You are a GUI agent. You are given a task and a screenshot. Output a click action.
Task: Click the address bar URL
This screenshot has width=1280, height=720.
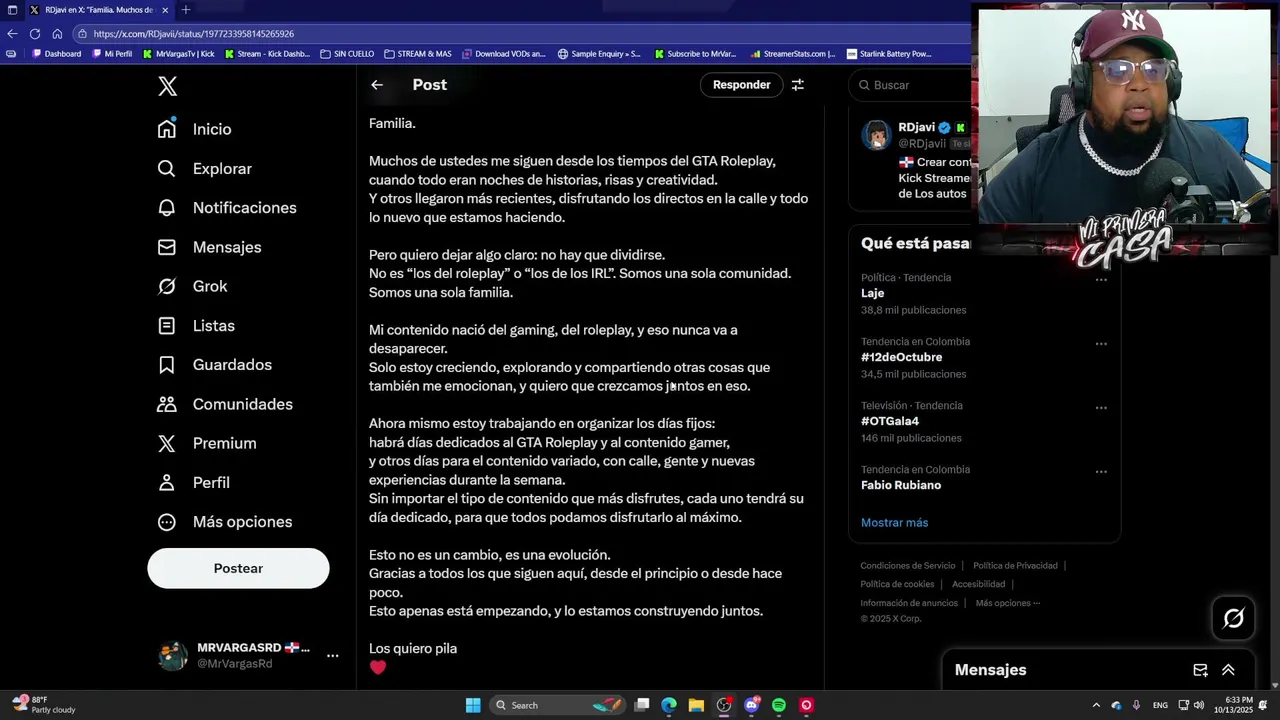(193, 33)
